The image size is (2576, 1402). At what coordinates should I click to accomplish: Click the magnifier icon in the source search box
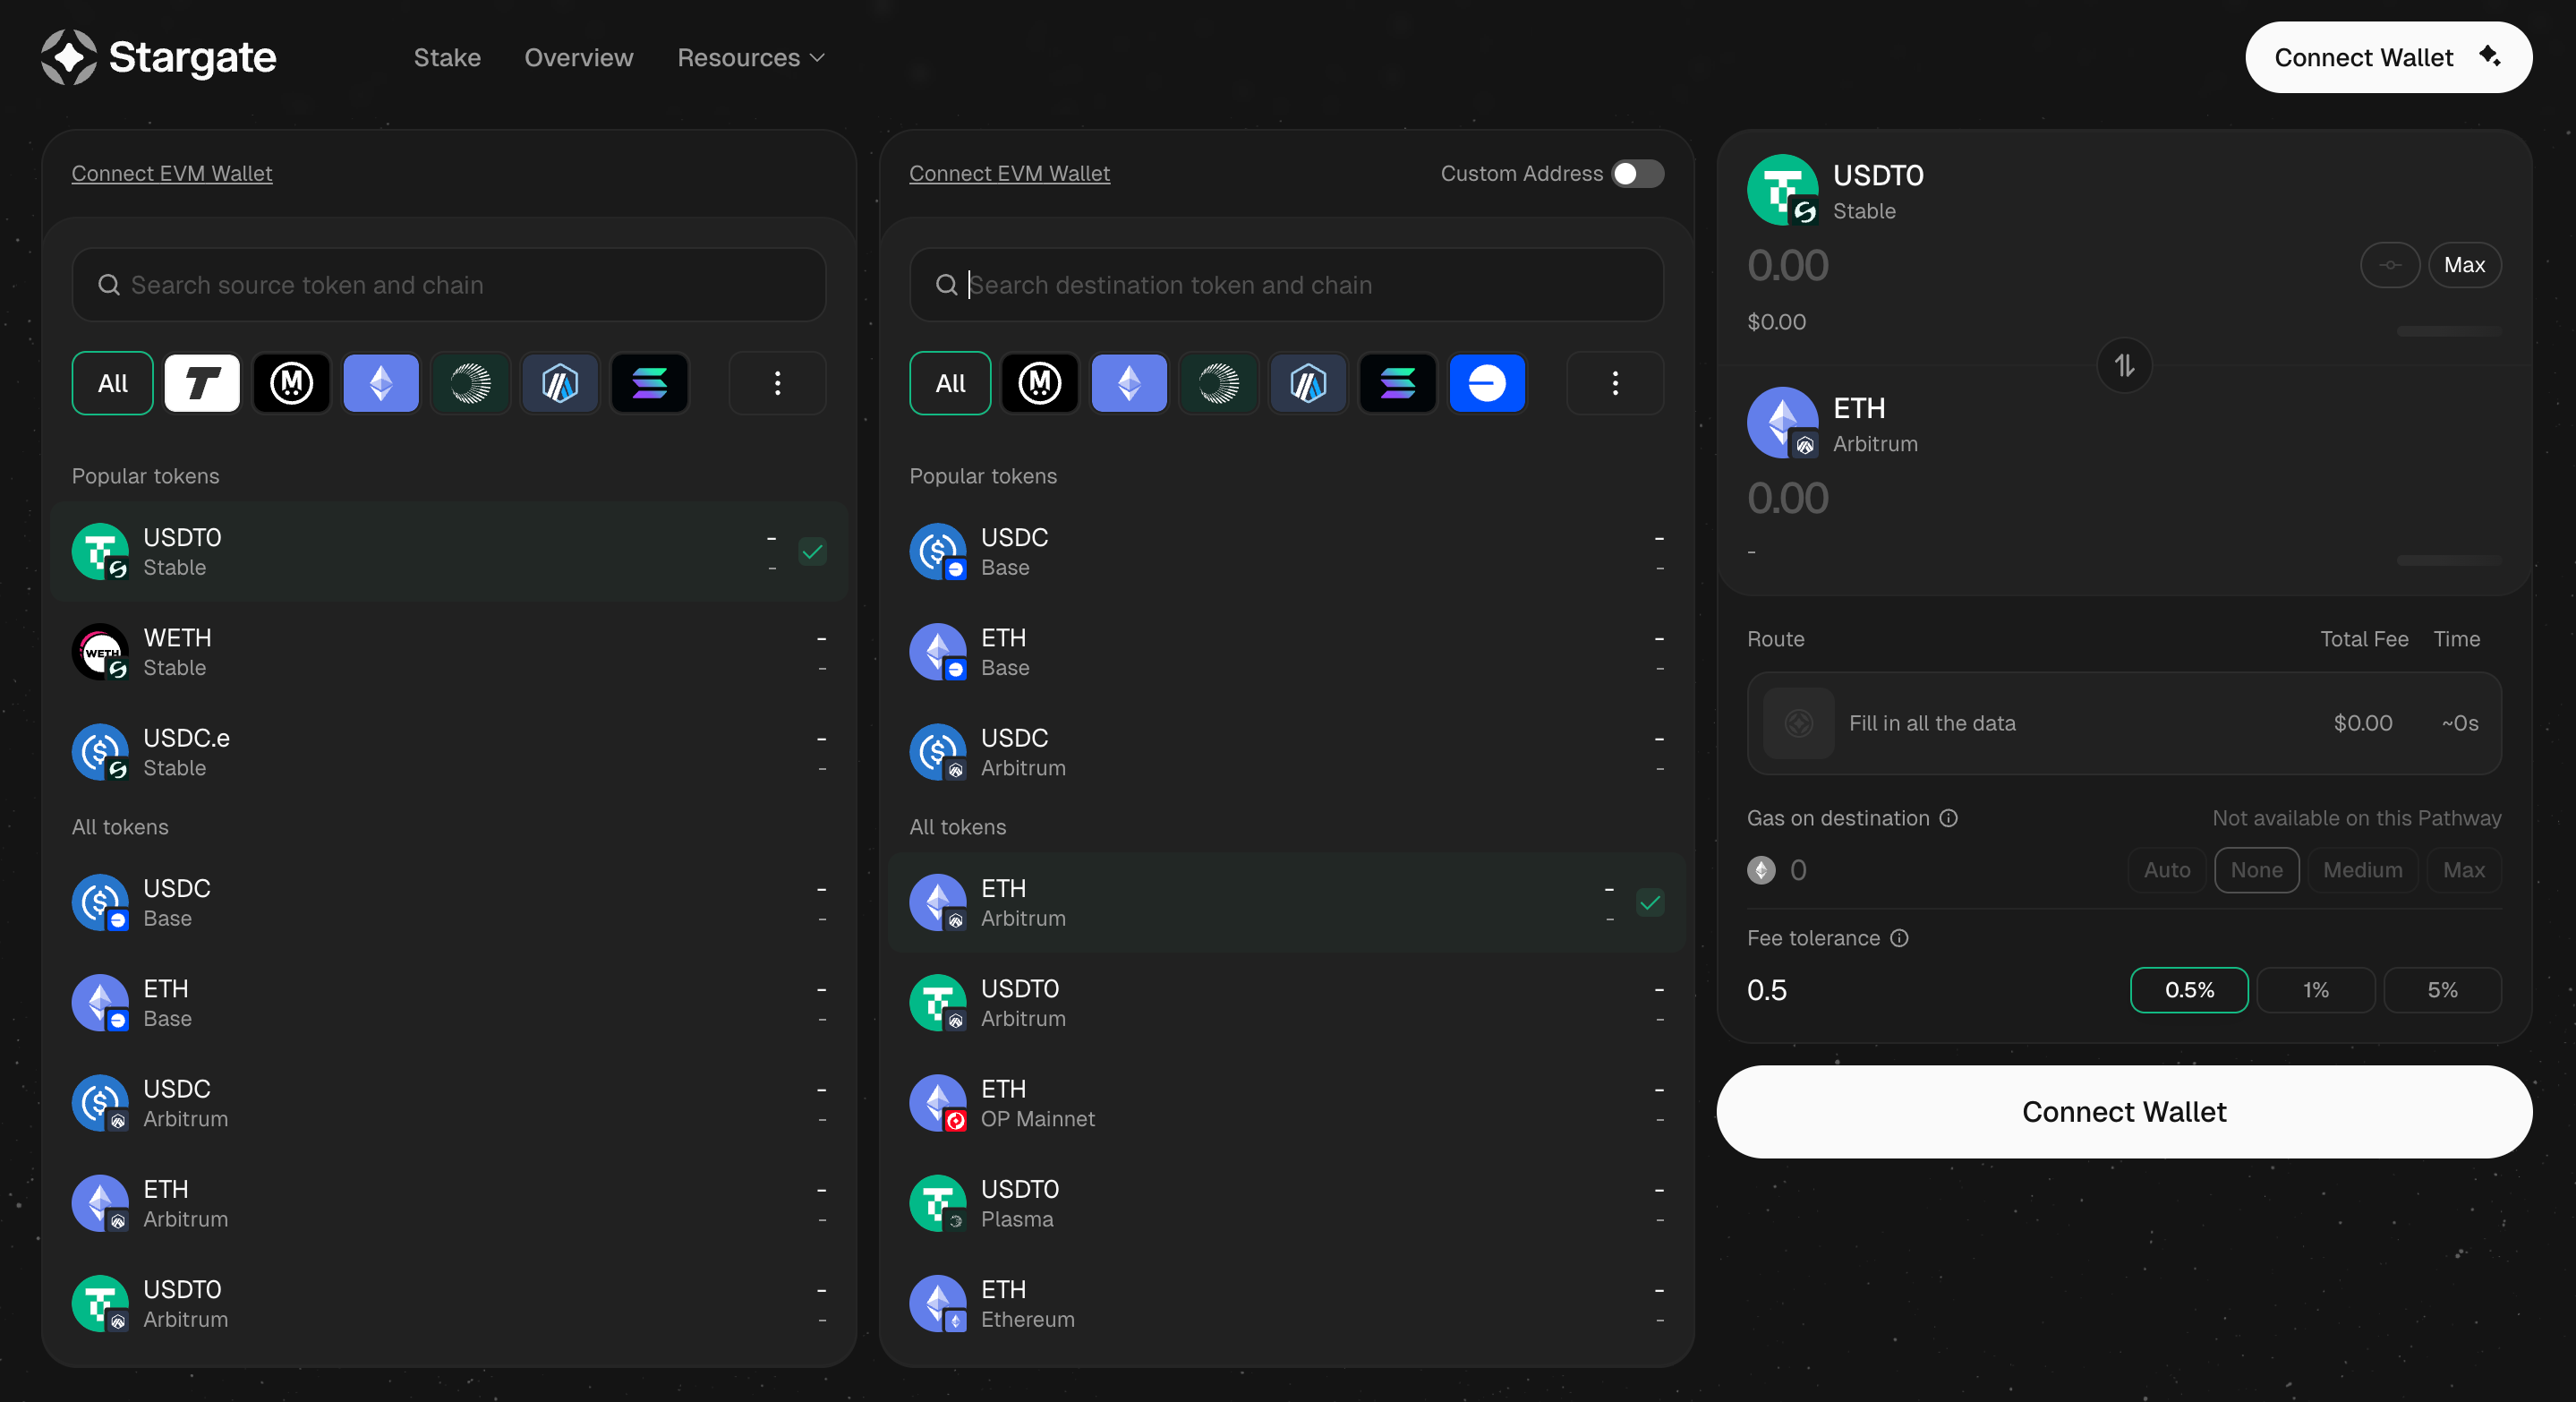click(x=109, y=285)
